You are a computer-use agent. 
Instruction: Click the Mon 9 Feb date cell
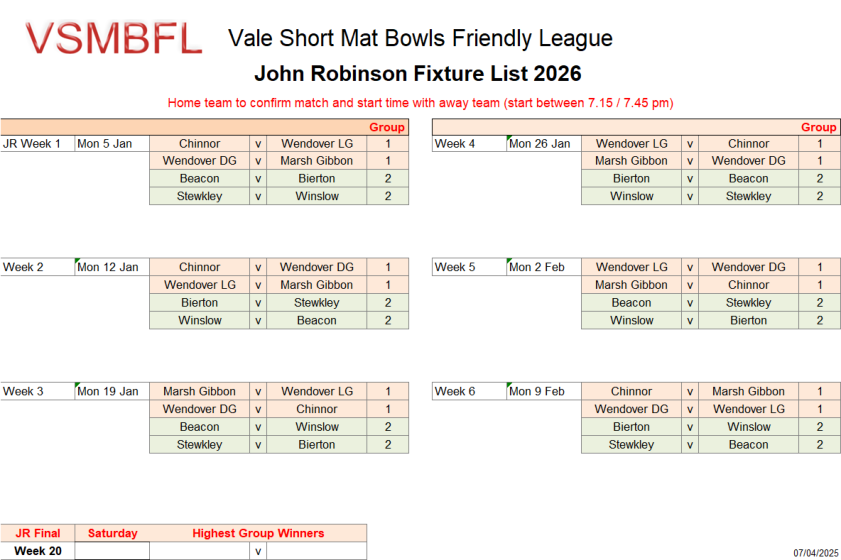[544, 392]
